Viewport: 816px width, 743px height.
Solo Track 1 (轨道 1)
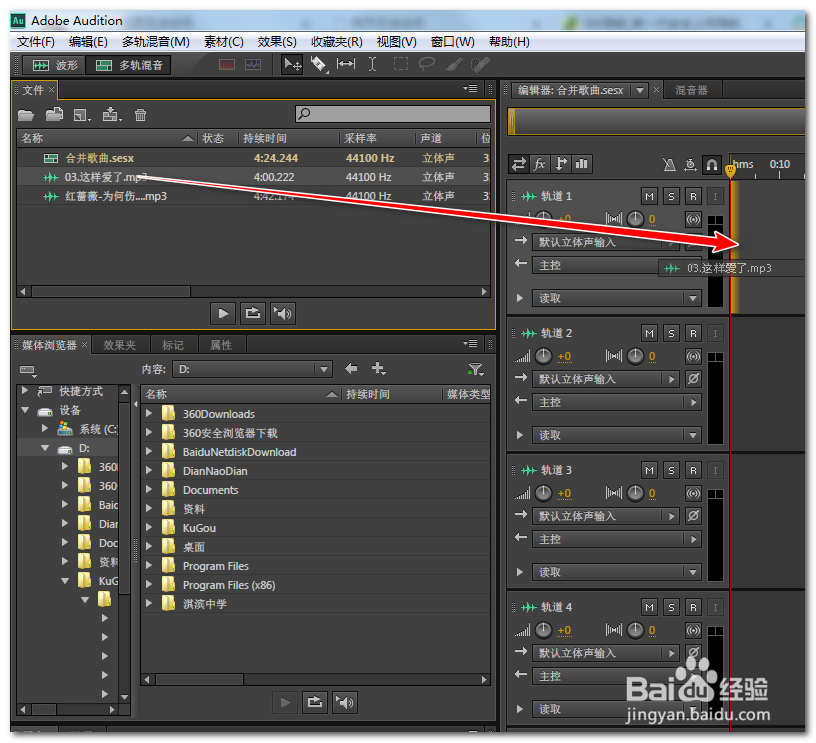[x=671, y=196]
